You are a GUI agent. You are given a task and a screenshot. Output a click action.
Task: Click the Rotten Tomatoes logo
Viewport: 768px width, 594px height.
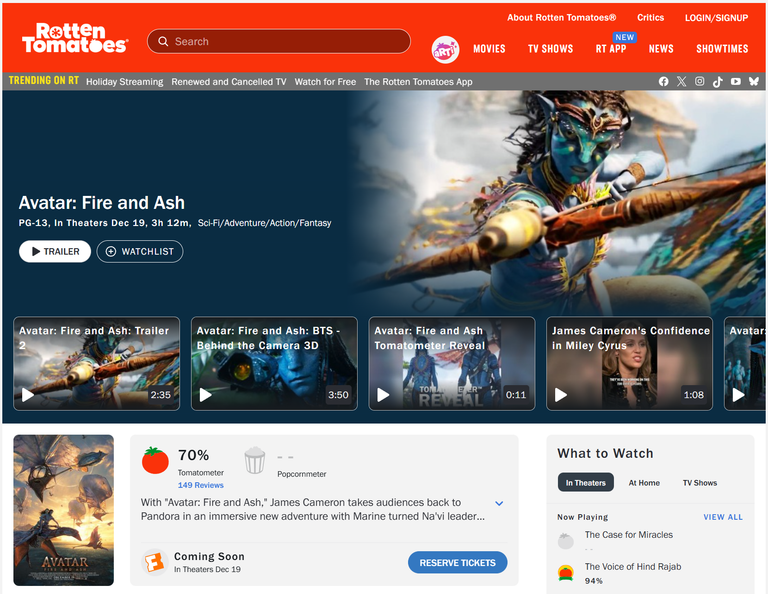[x=75, y=39]
